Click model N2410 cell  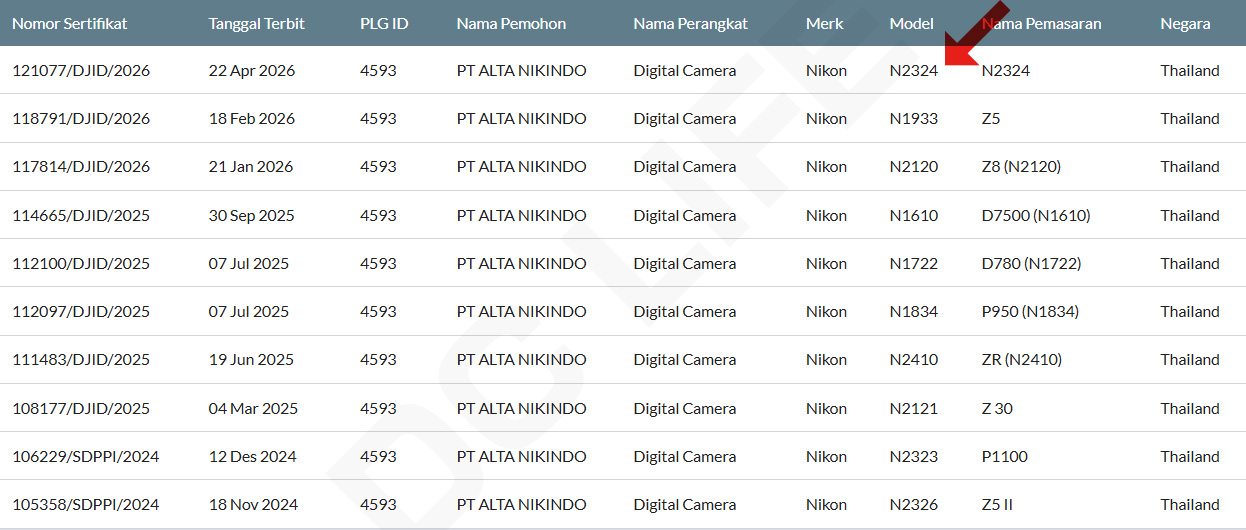(x=913, y=360)
